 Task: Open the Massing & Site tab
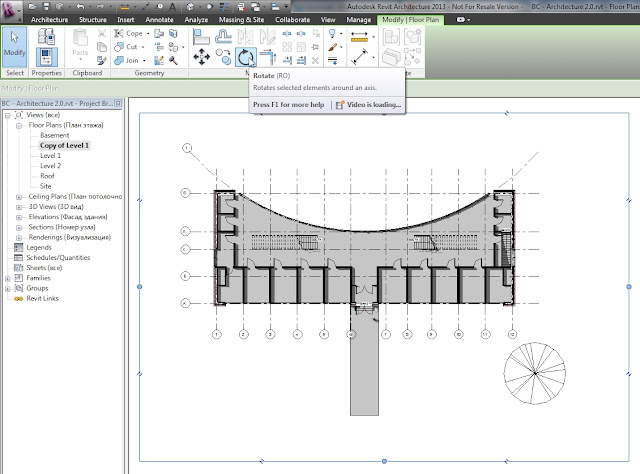[x=241, y=20]
